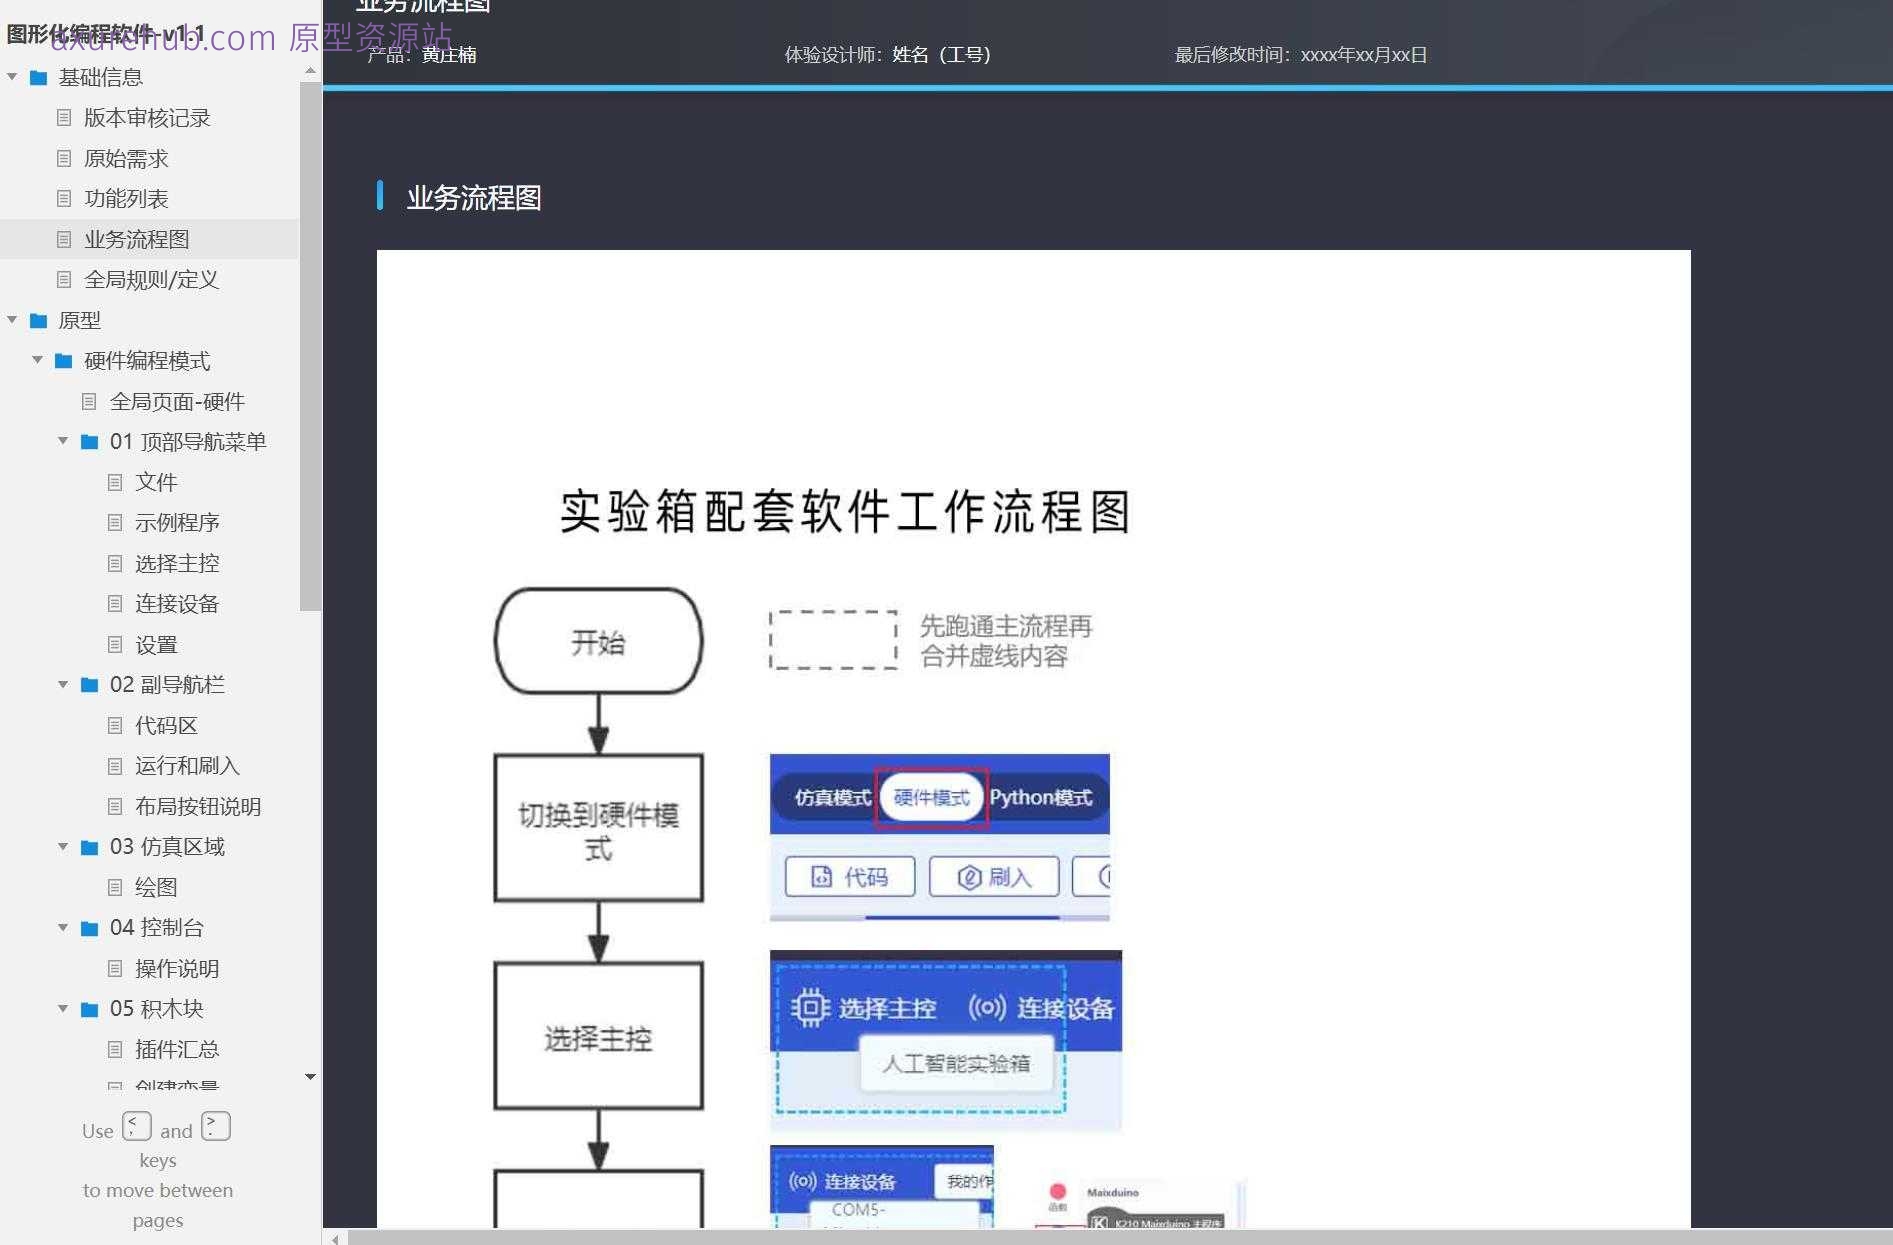The image size is (1893, 1245).
Task: Select 功能列表 in the sidebar
Action: point(128,198)
